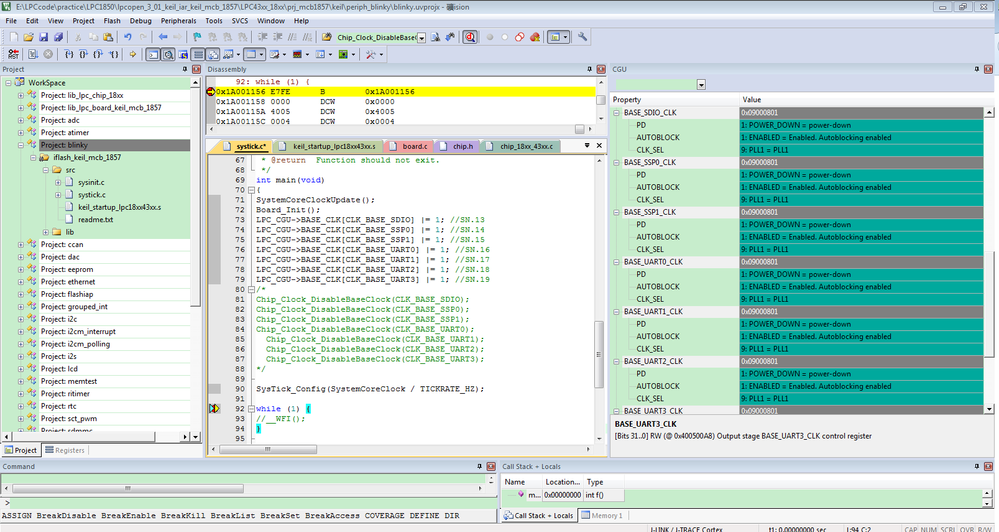Select the Memory 1 tab
The width and height of the screenshot is (999, 532).
tap(604, 515)
